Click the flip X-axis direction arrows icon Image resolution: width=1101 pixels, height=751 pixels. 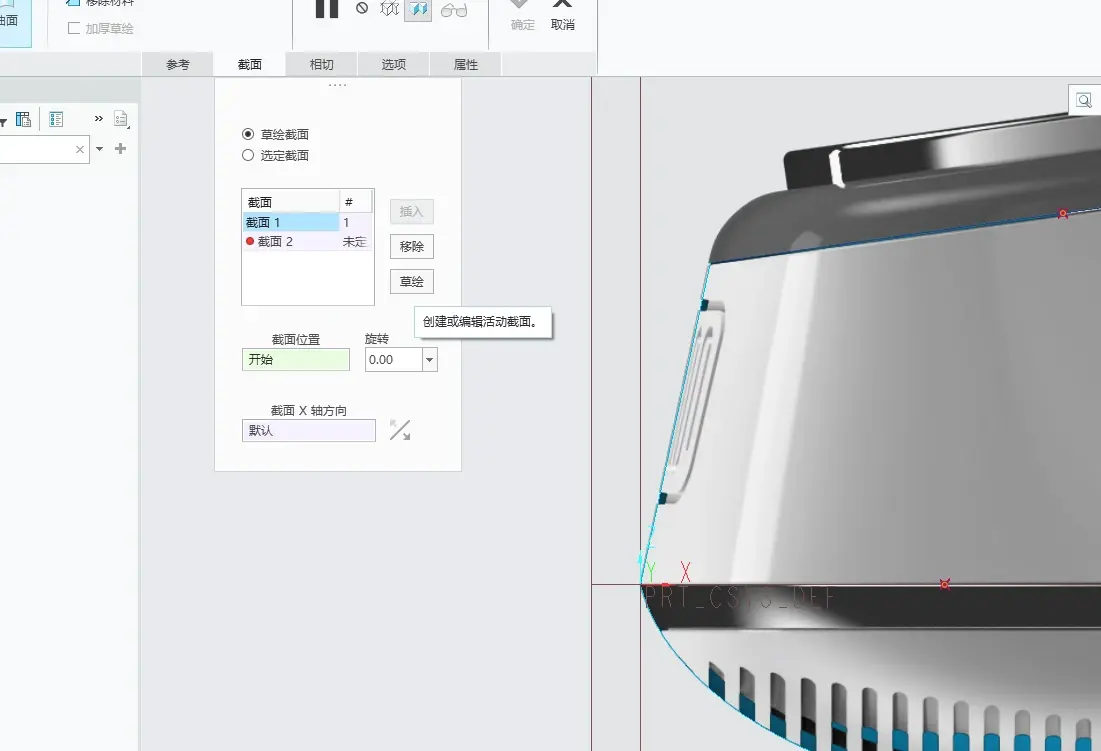pos(400,430)
